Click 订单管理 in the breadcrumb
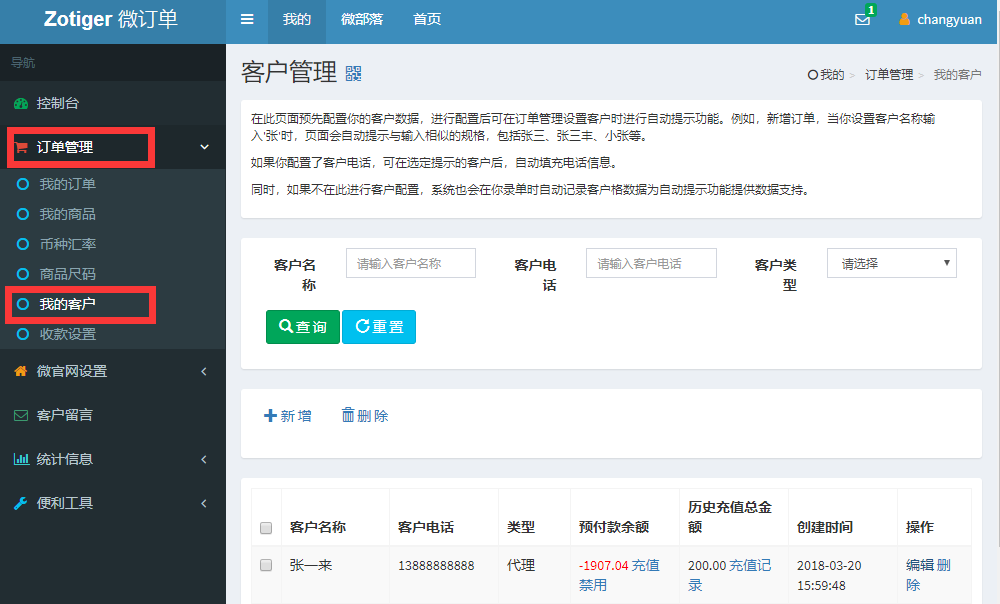Image resolution: width=1000 pixels, height=604 pixels. click(x=889, y=75)
